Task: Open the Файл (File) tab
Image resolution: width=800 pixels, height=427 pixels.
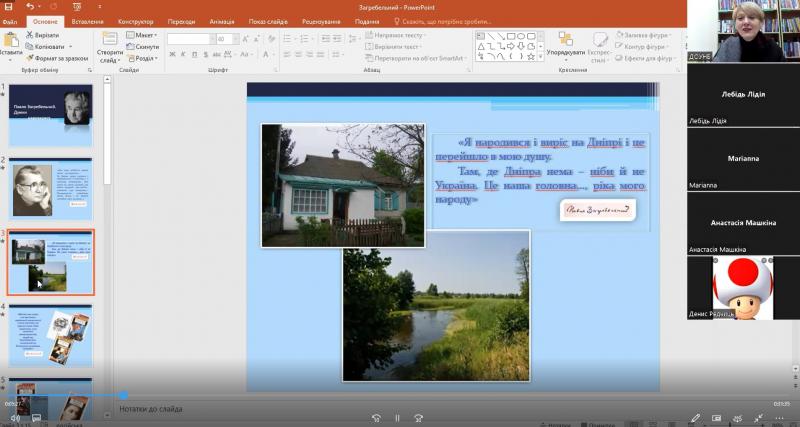Action: click(10, 22)
